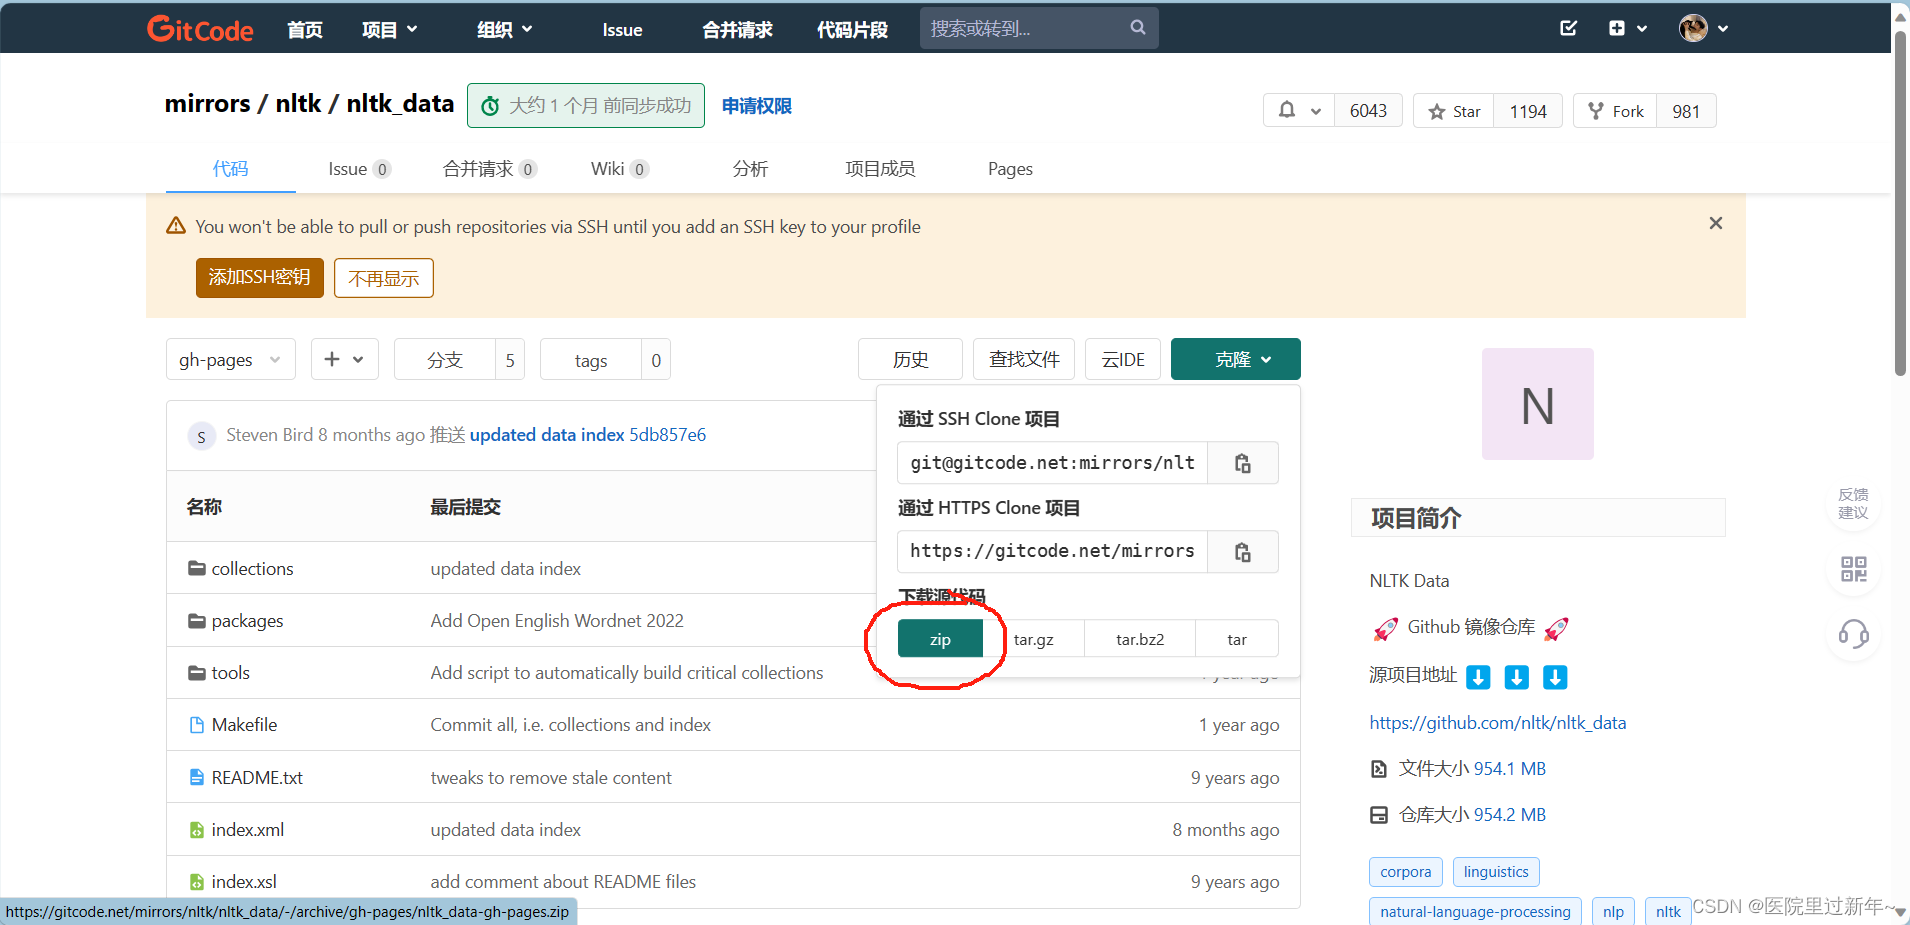1910x925 pixels.
Task: Expand the 克隆 clone dropdown
Action: [1235, 359]
